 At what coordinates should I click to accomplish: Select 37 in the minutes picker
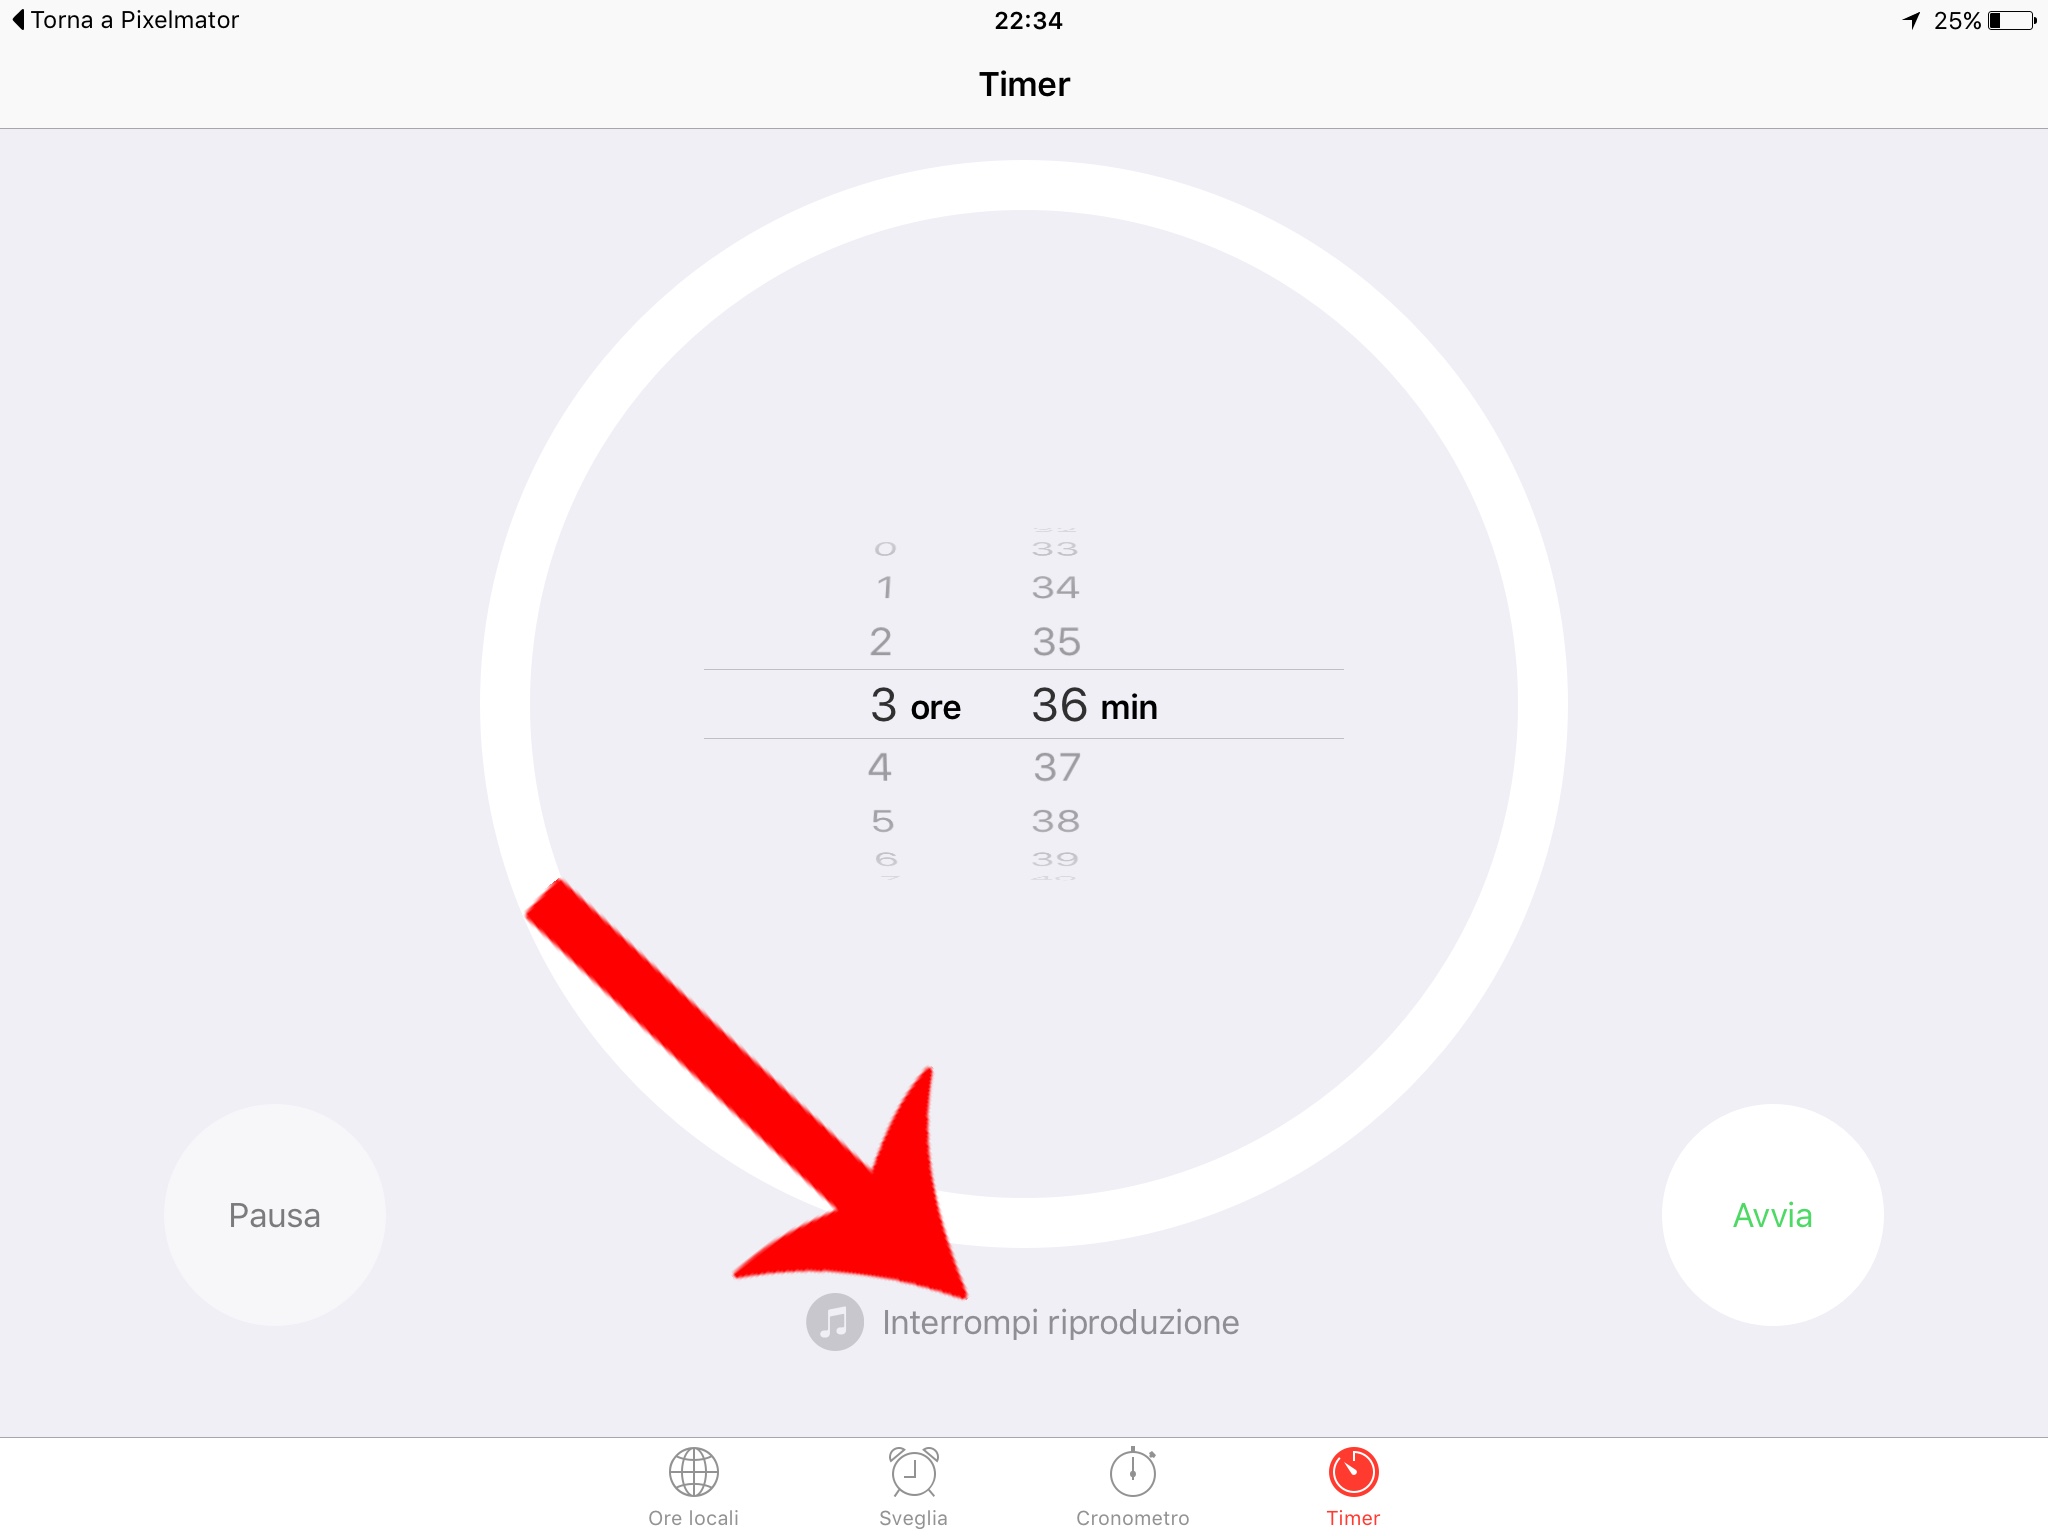[1057, 767]
